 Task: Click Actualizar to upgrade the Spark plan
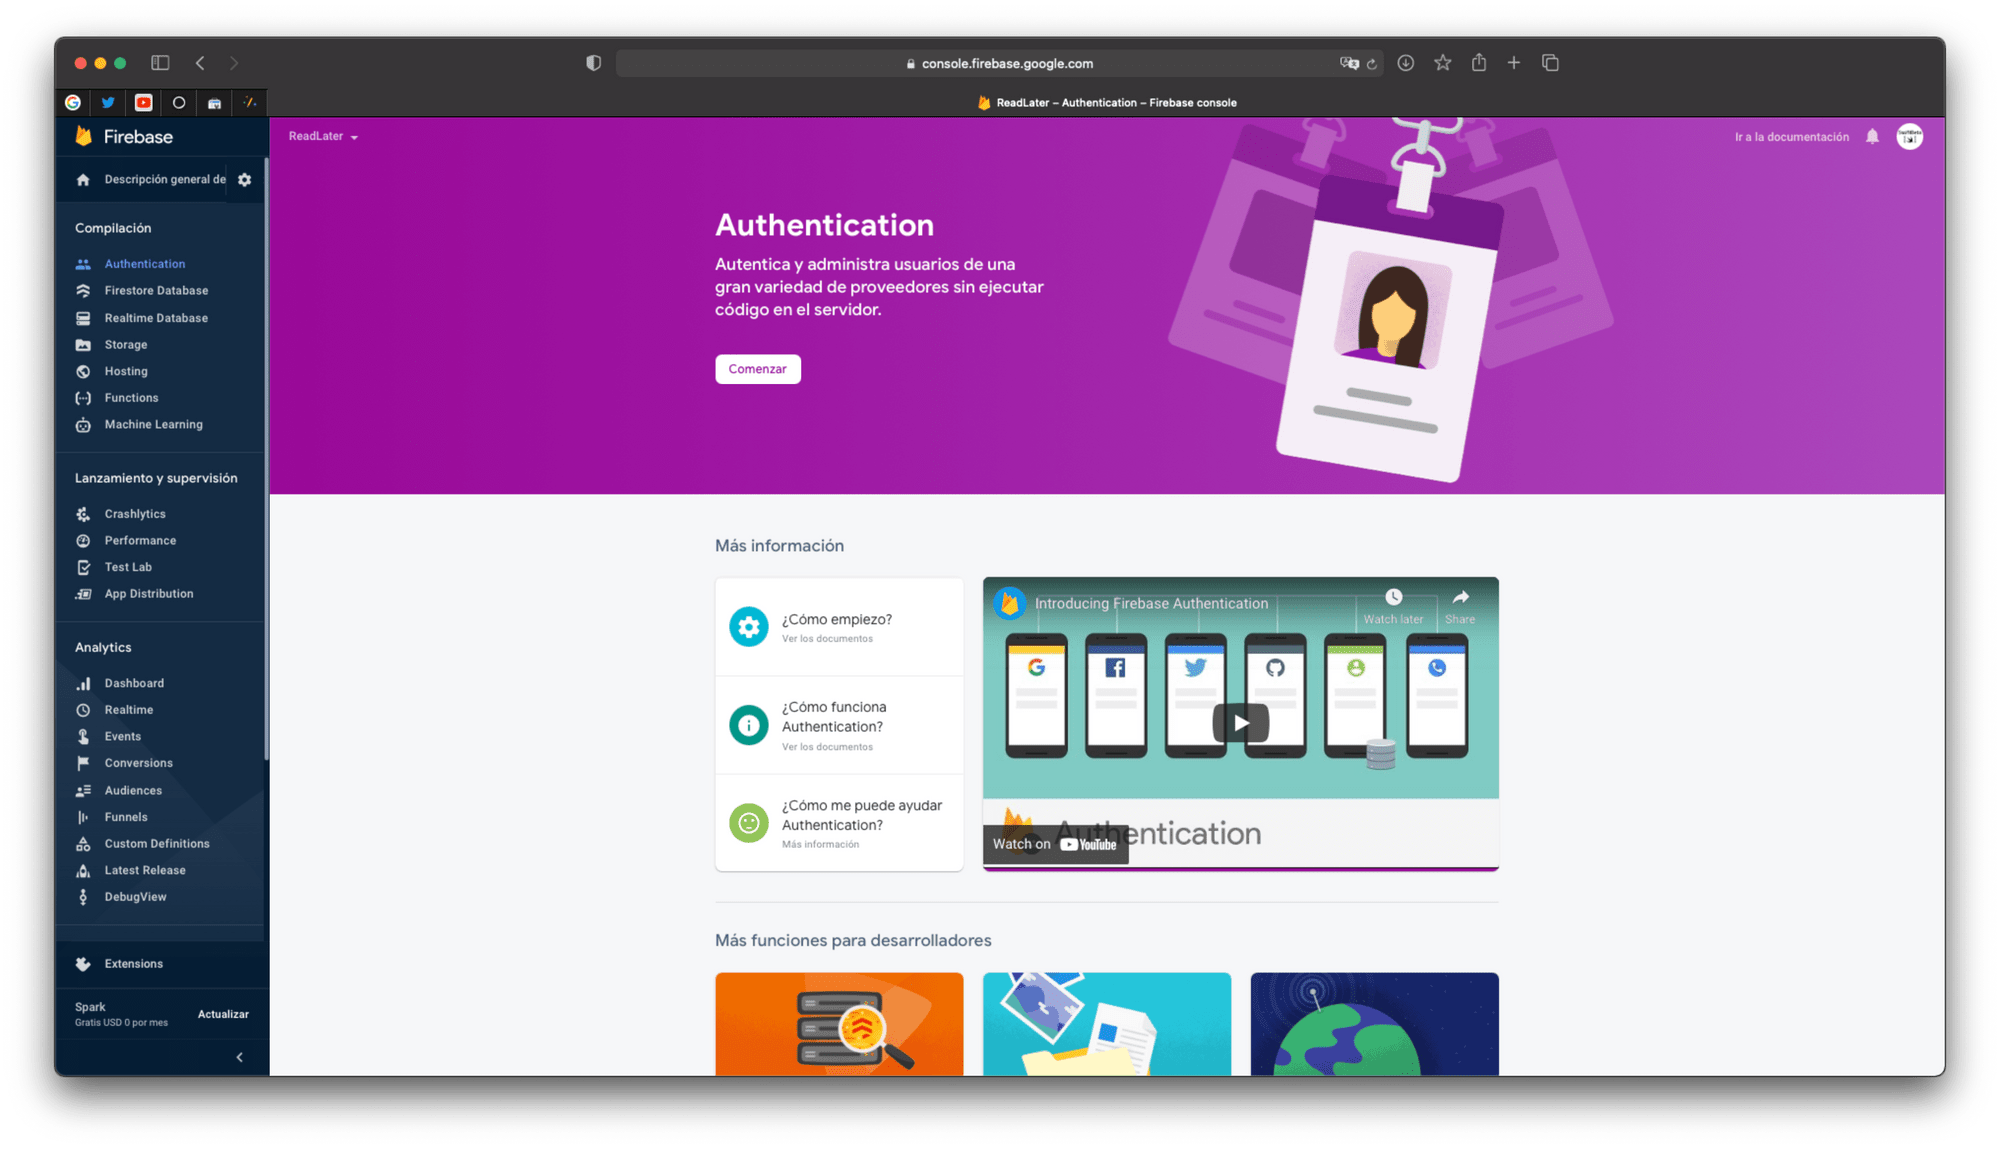pyautogui.click(x=223, y=1014)
